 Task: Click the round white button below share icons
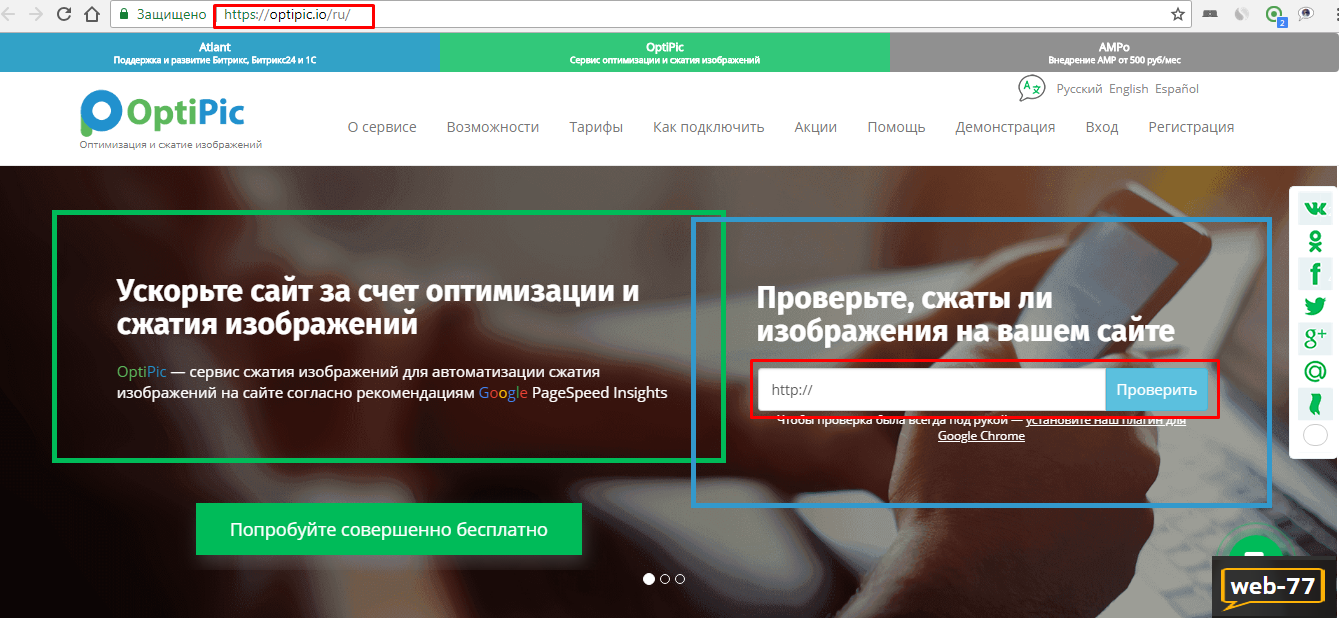(x=1315, y=435)
